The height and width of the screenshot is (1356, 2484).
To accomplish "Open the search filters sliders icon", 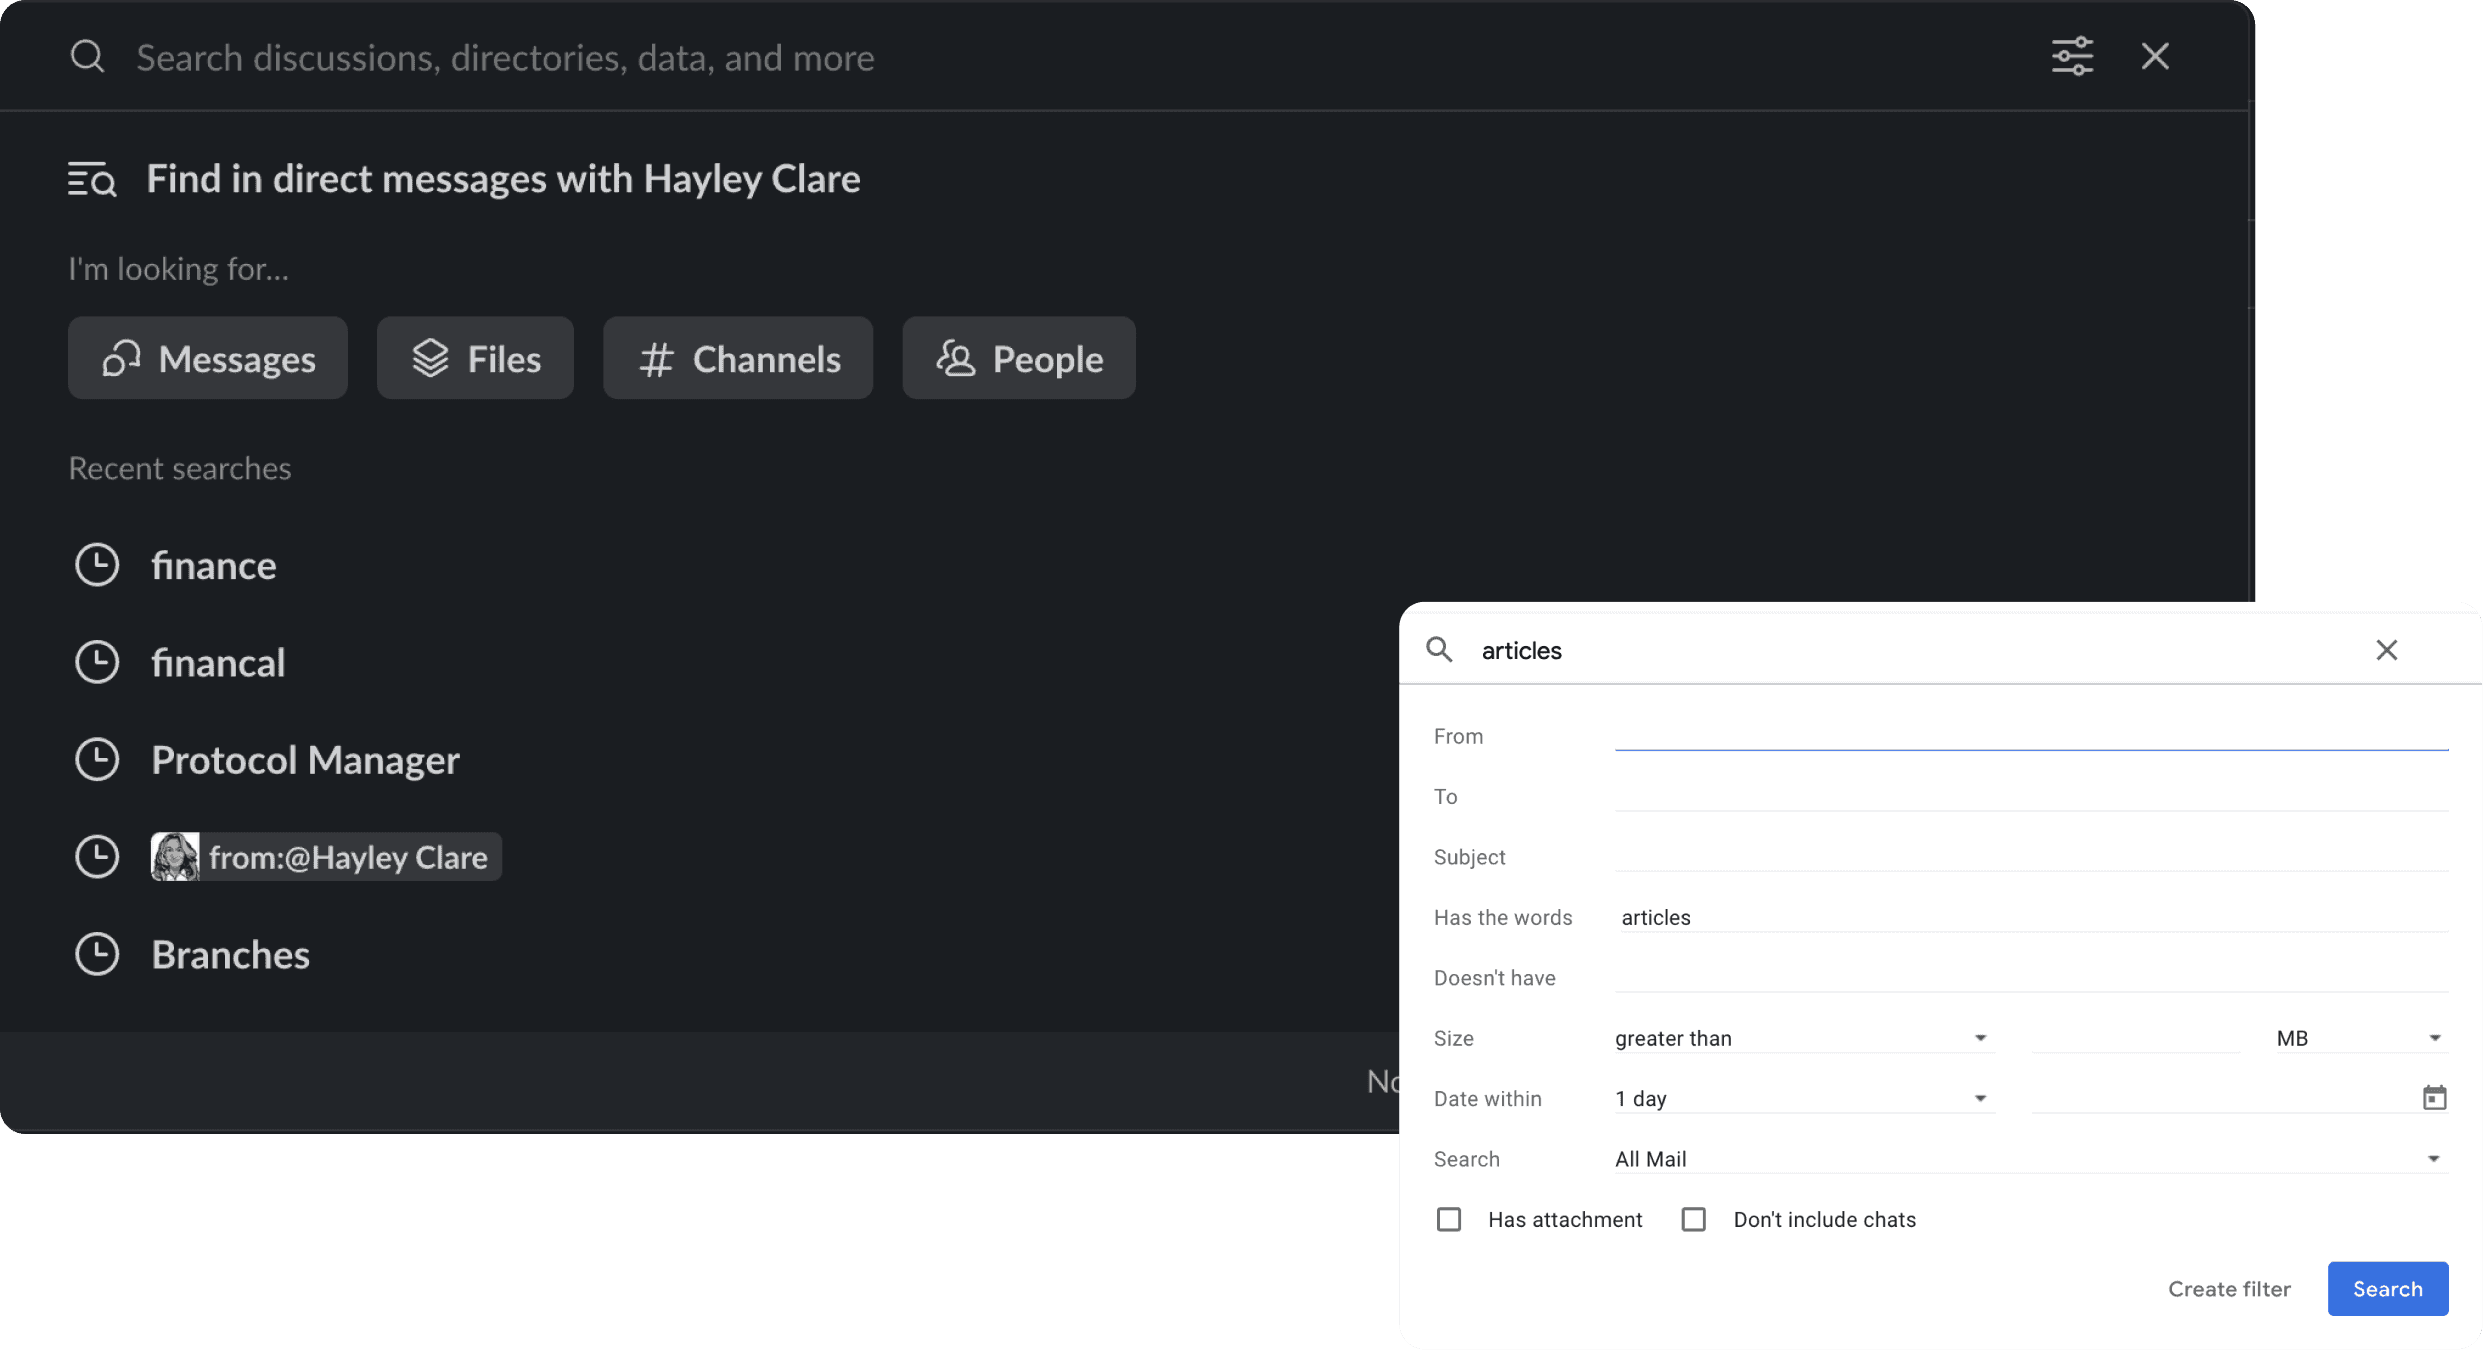I will (x=2072, y=56).
